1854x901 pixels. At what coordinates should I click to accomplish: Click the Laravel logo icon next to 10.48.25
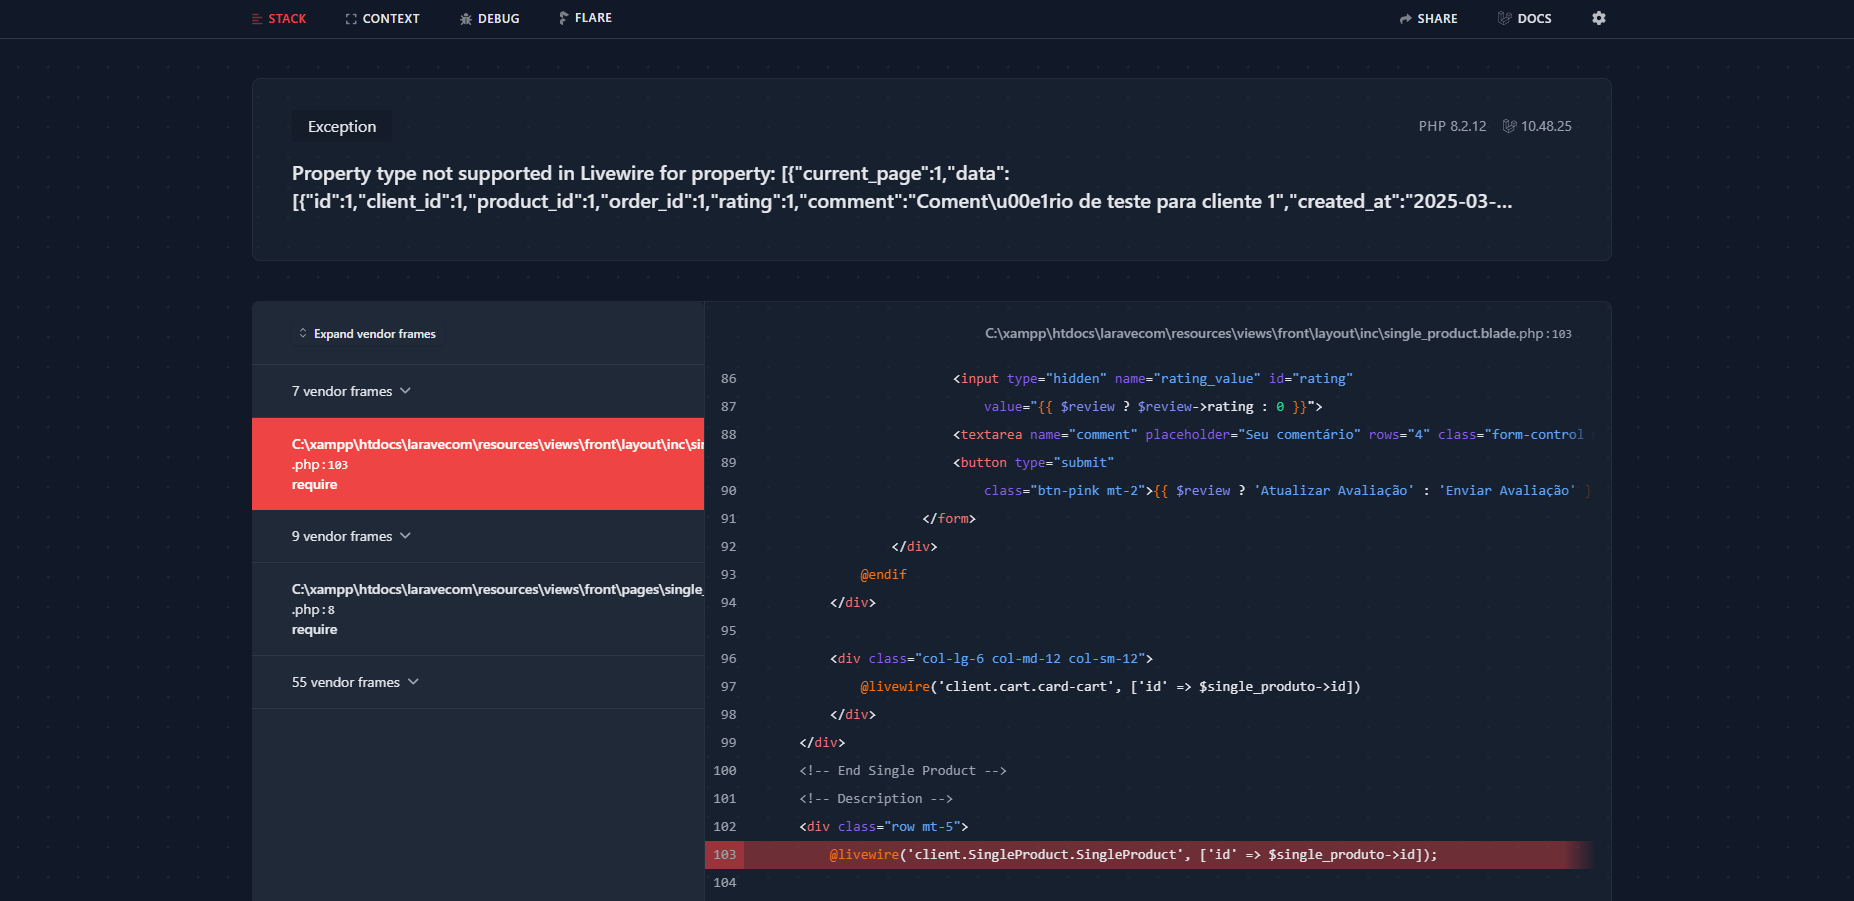point(1509,126)
